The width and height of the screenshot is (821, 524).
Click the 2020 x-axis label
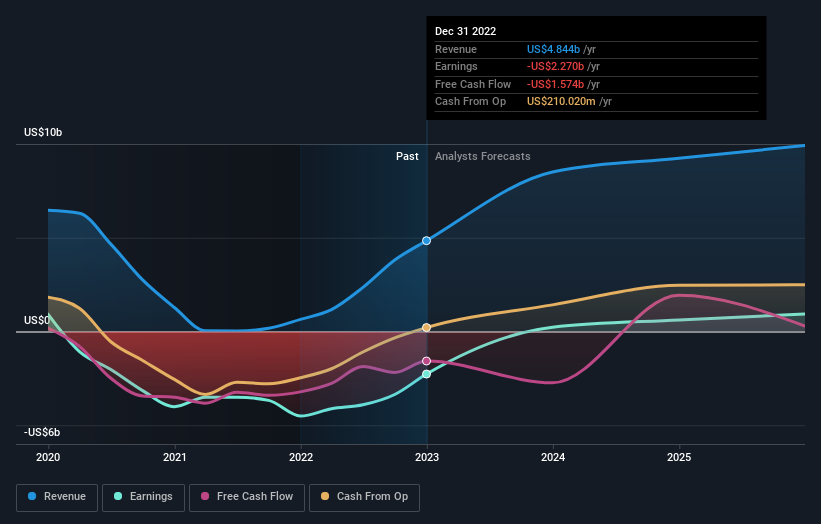pos(48,458)
